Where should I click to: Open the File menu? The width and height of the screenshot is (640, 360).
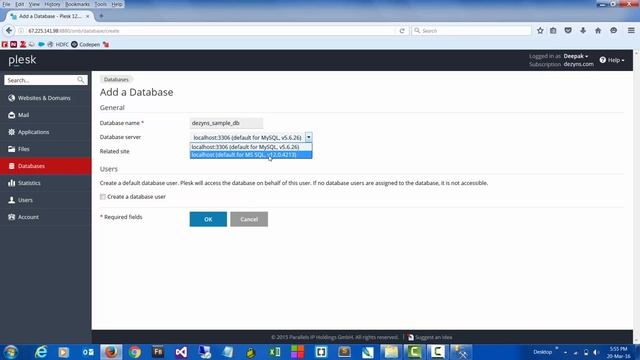click(x=7, y=4)
